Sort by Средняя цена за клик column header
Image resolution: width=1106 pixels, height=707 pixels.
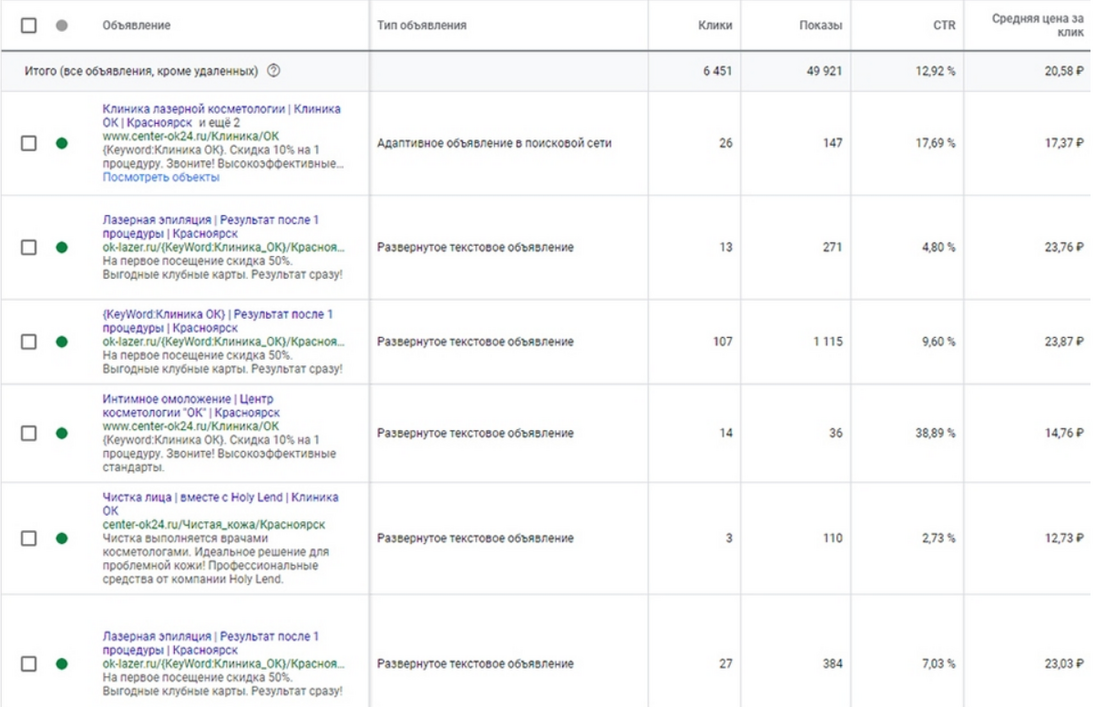click(1038, 25)
